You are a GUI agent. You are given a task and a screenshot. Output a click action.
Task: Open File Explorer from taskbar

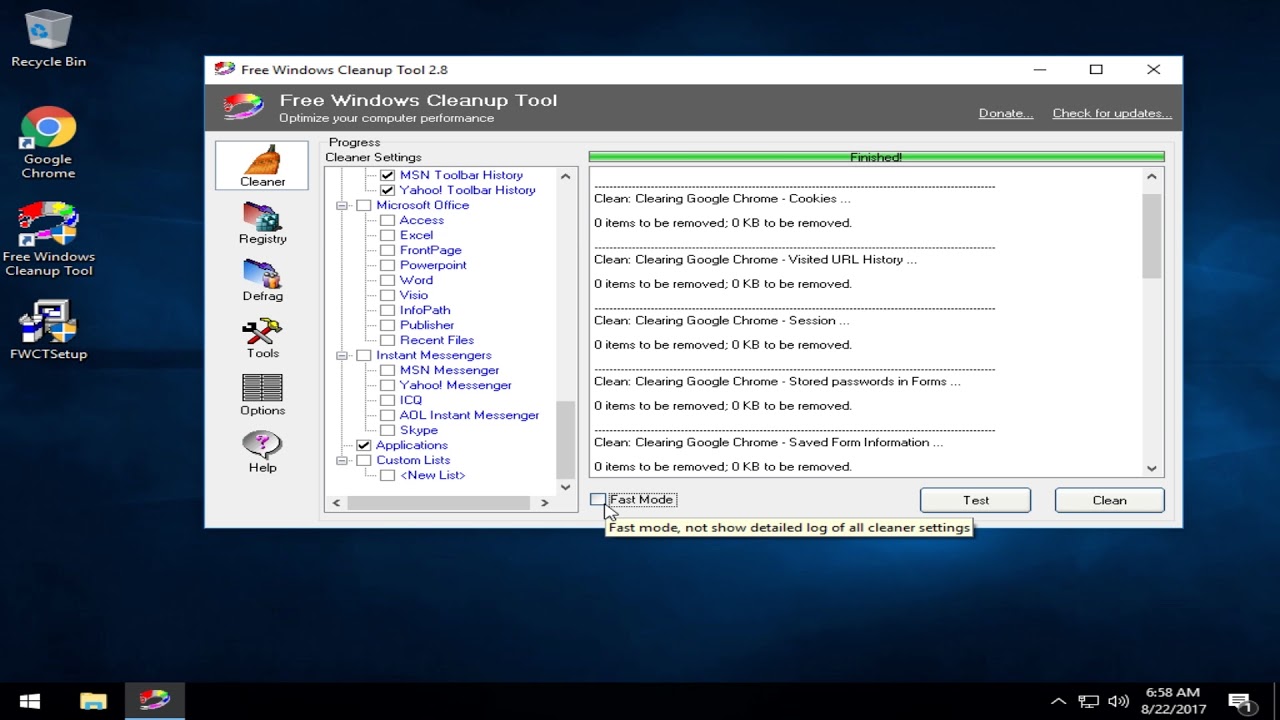(x=93, y=701)
